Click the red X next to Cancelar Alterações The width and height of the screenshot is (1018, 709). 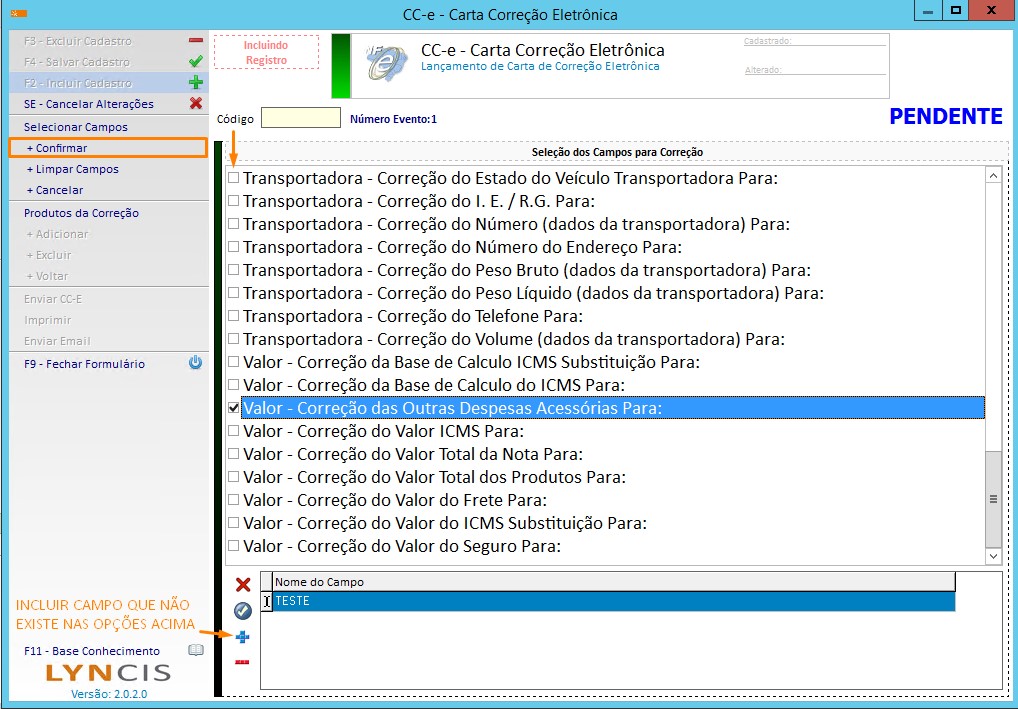[196, 104]
